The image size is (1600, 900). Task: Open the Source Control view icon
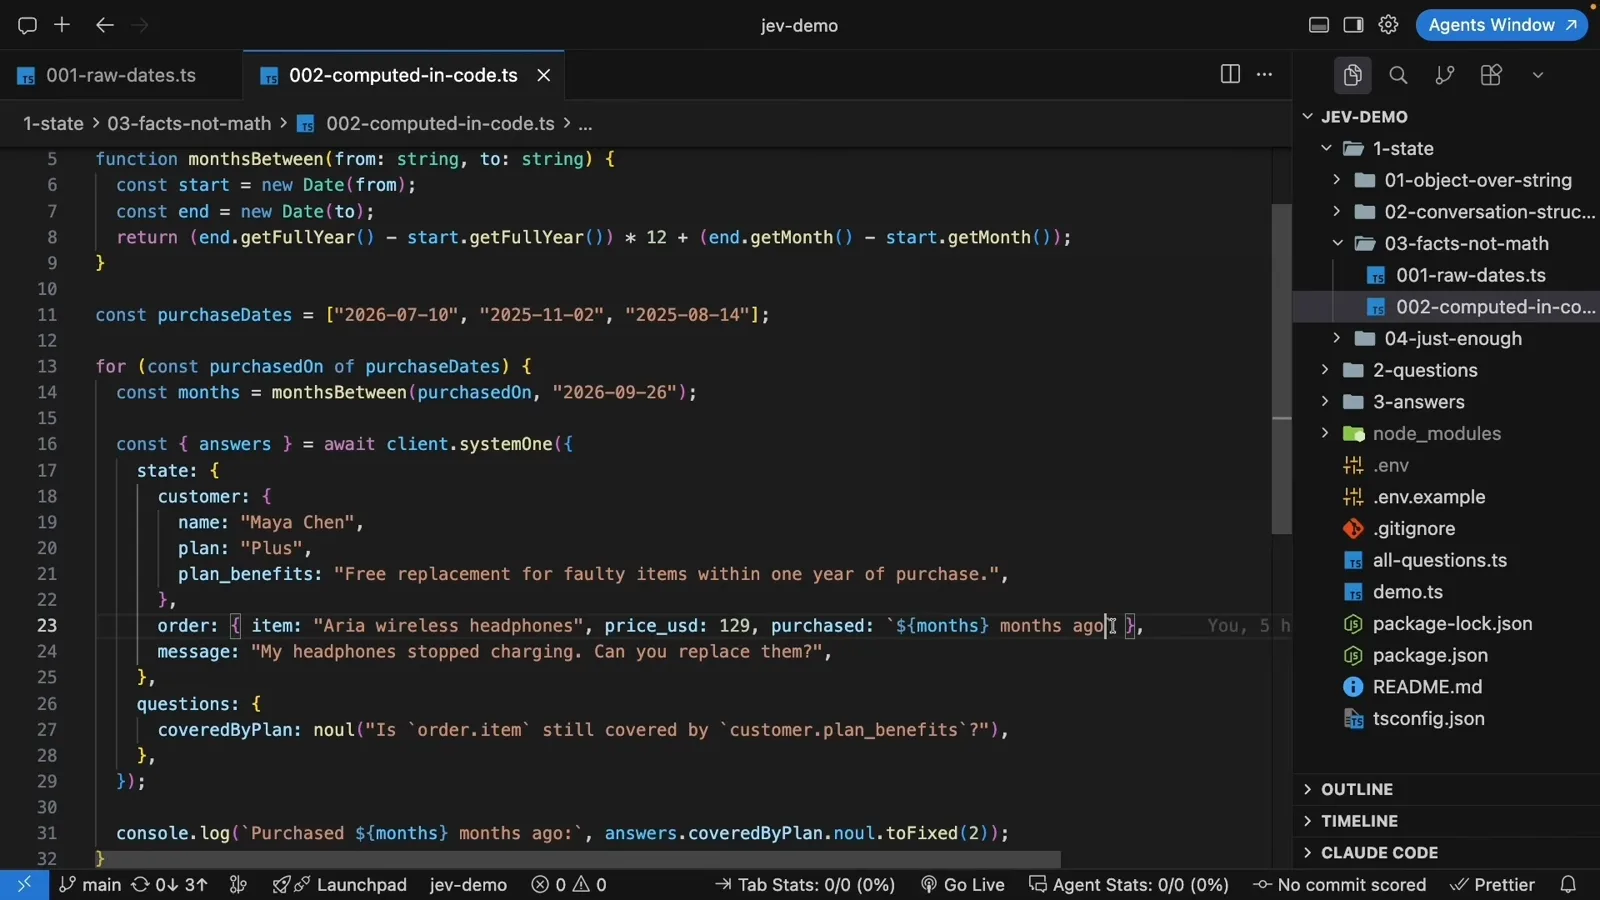tap(1444, 75)
